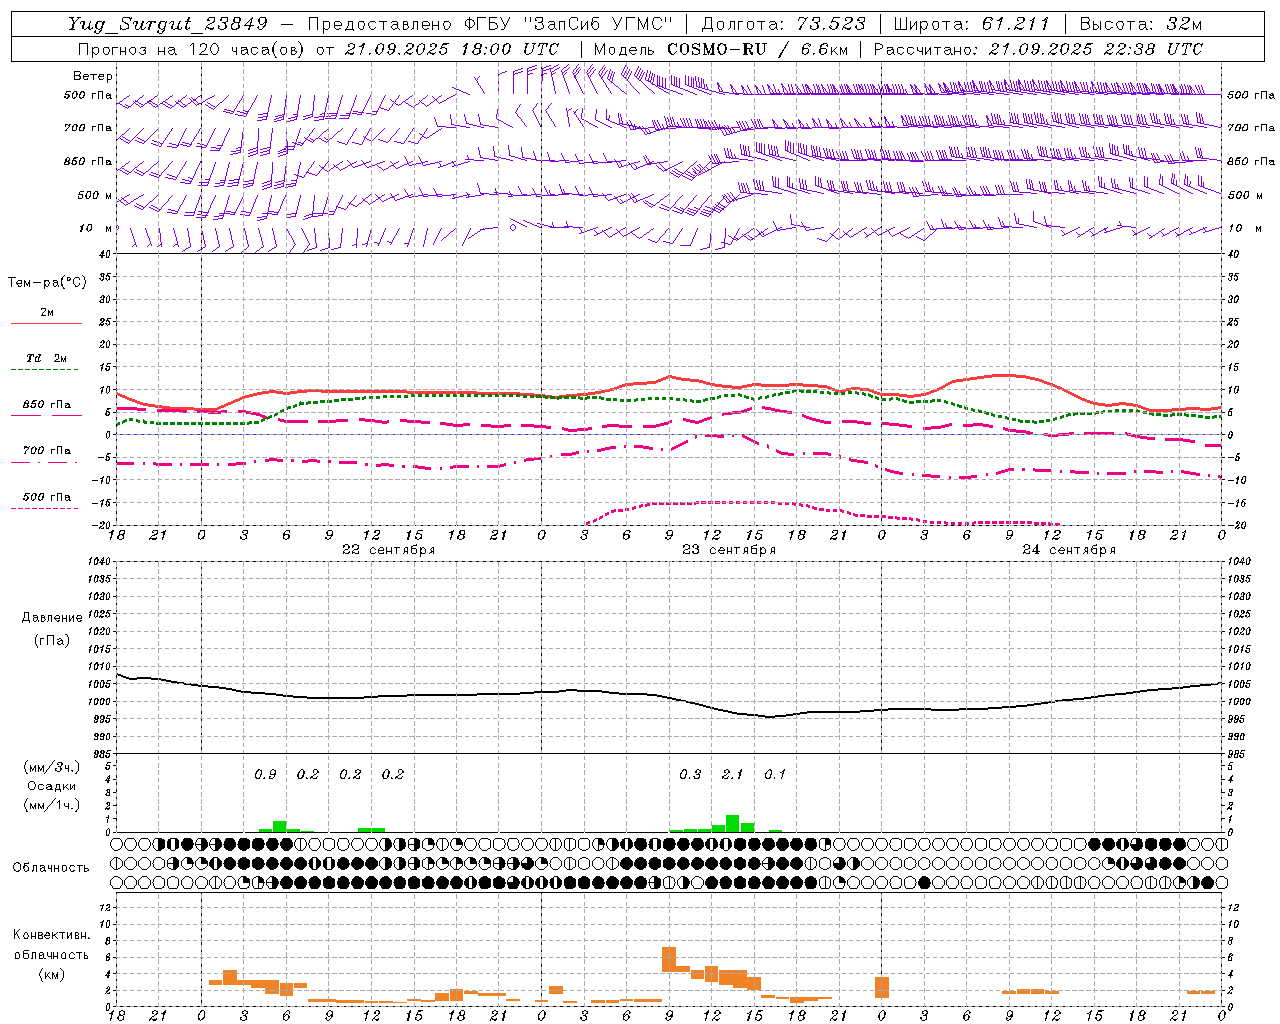Image resolution: width=1280 pixels, height=1024 pixels.
Task: Select the model name COSMO-RU / 6.6км
Action: point(759,49)
